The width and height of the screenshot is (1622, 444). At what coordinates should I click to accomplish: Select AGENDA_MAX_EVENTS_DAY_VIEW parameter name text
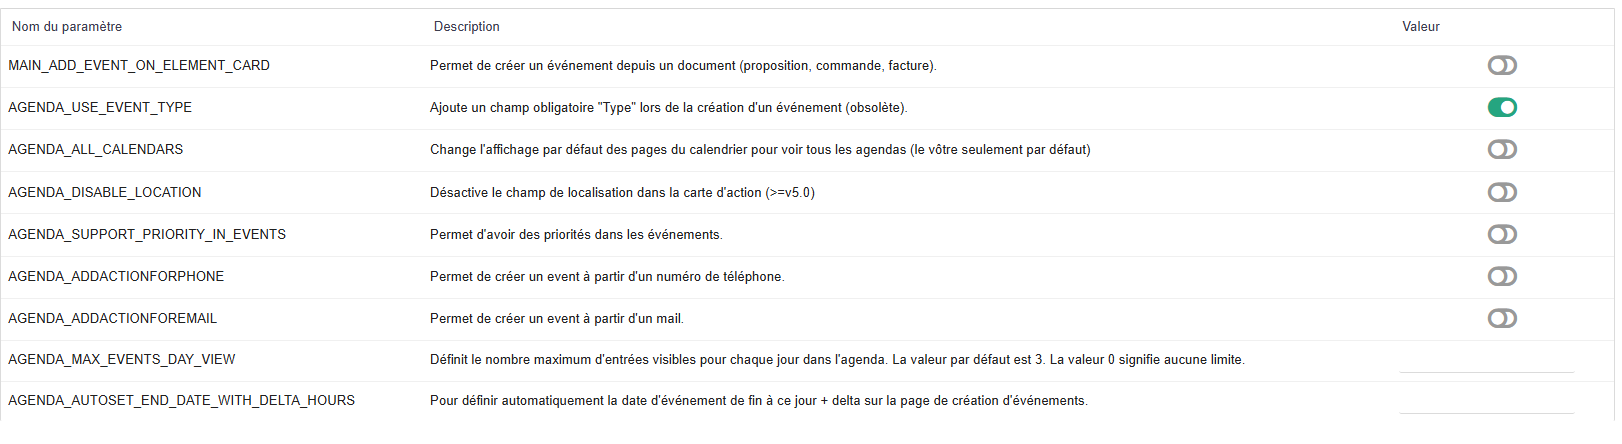(122, 359)
